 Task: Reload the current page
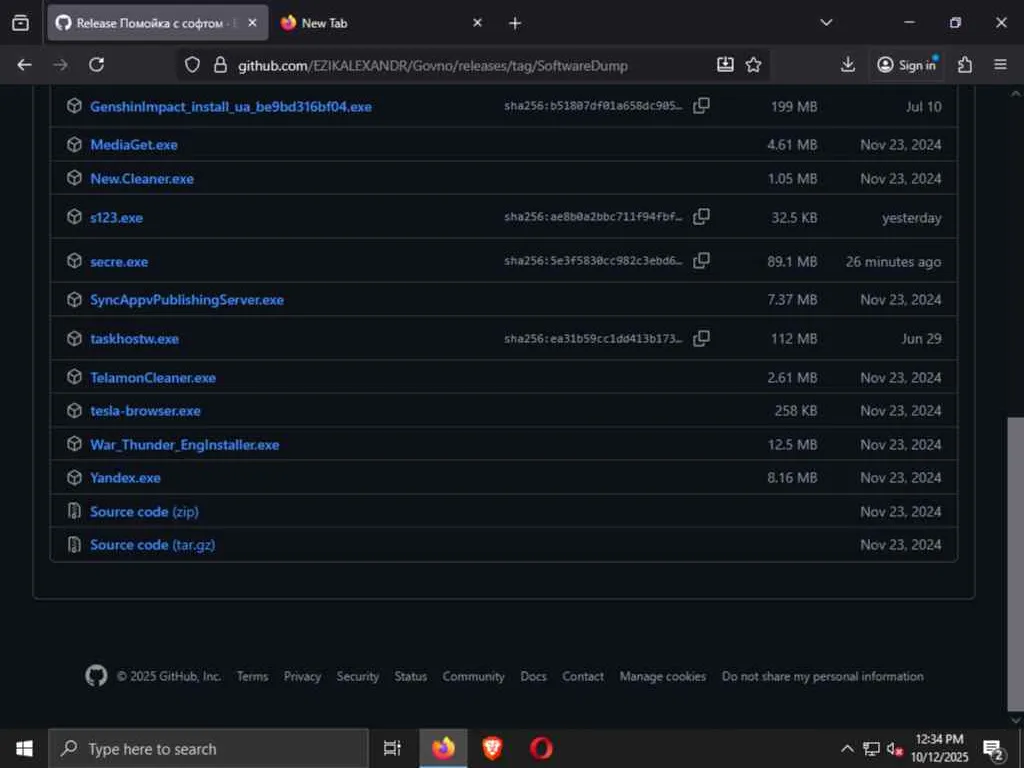pos(97,65)
